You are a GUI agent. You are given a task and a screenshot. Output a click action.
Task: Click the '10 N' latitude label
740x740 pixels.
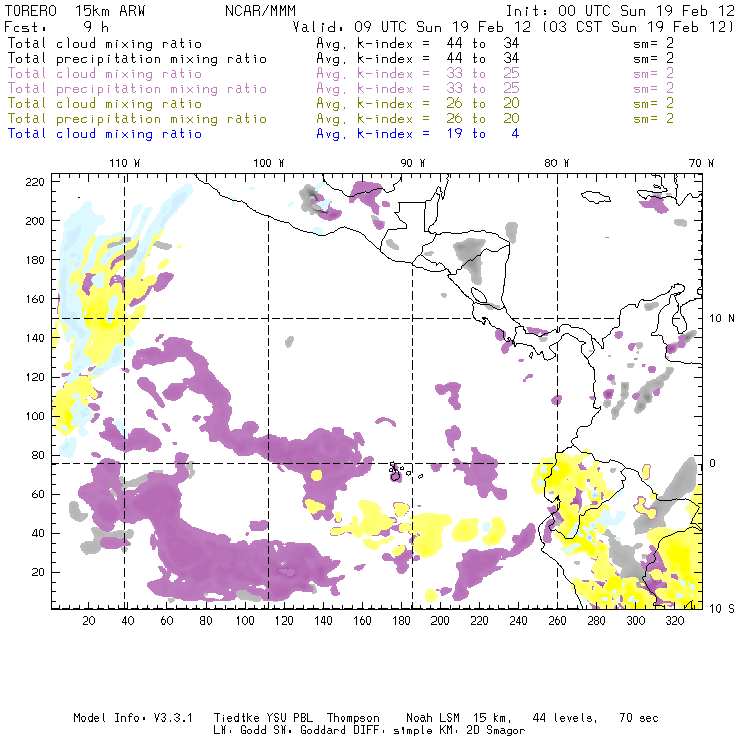click(x=722, y=319)
